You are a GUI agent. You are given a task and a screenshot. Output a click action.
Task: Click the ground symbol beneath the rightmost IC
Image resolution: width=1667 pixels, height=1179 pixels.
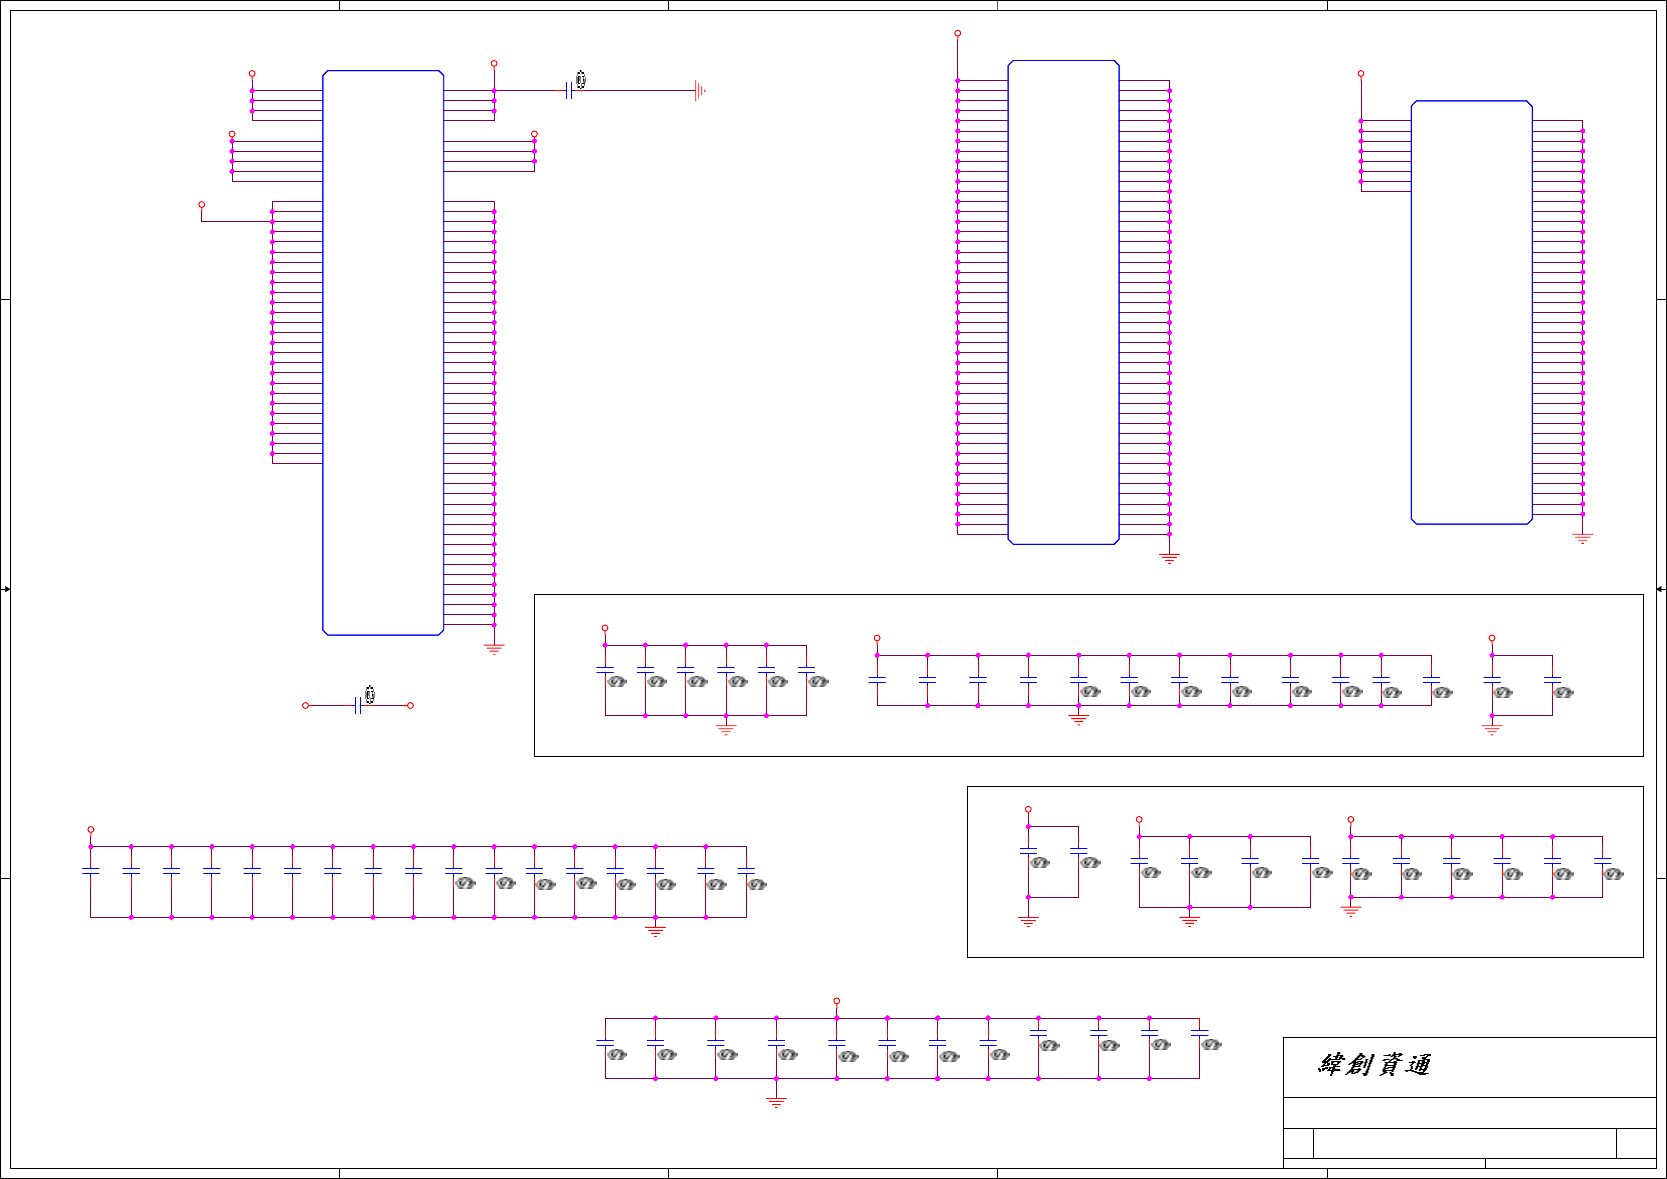1582,538
